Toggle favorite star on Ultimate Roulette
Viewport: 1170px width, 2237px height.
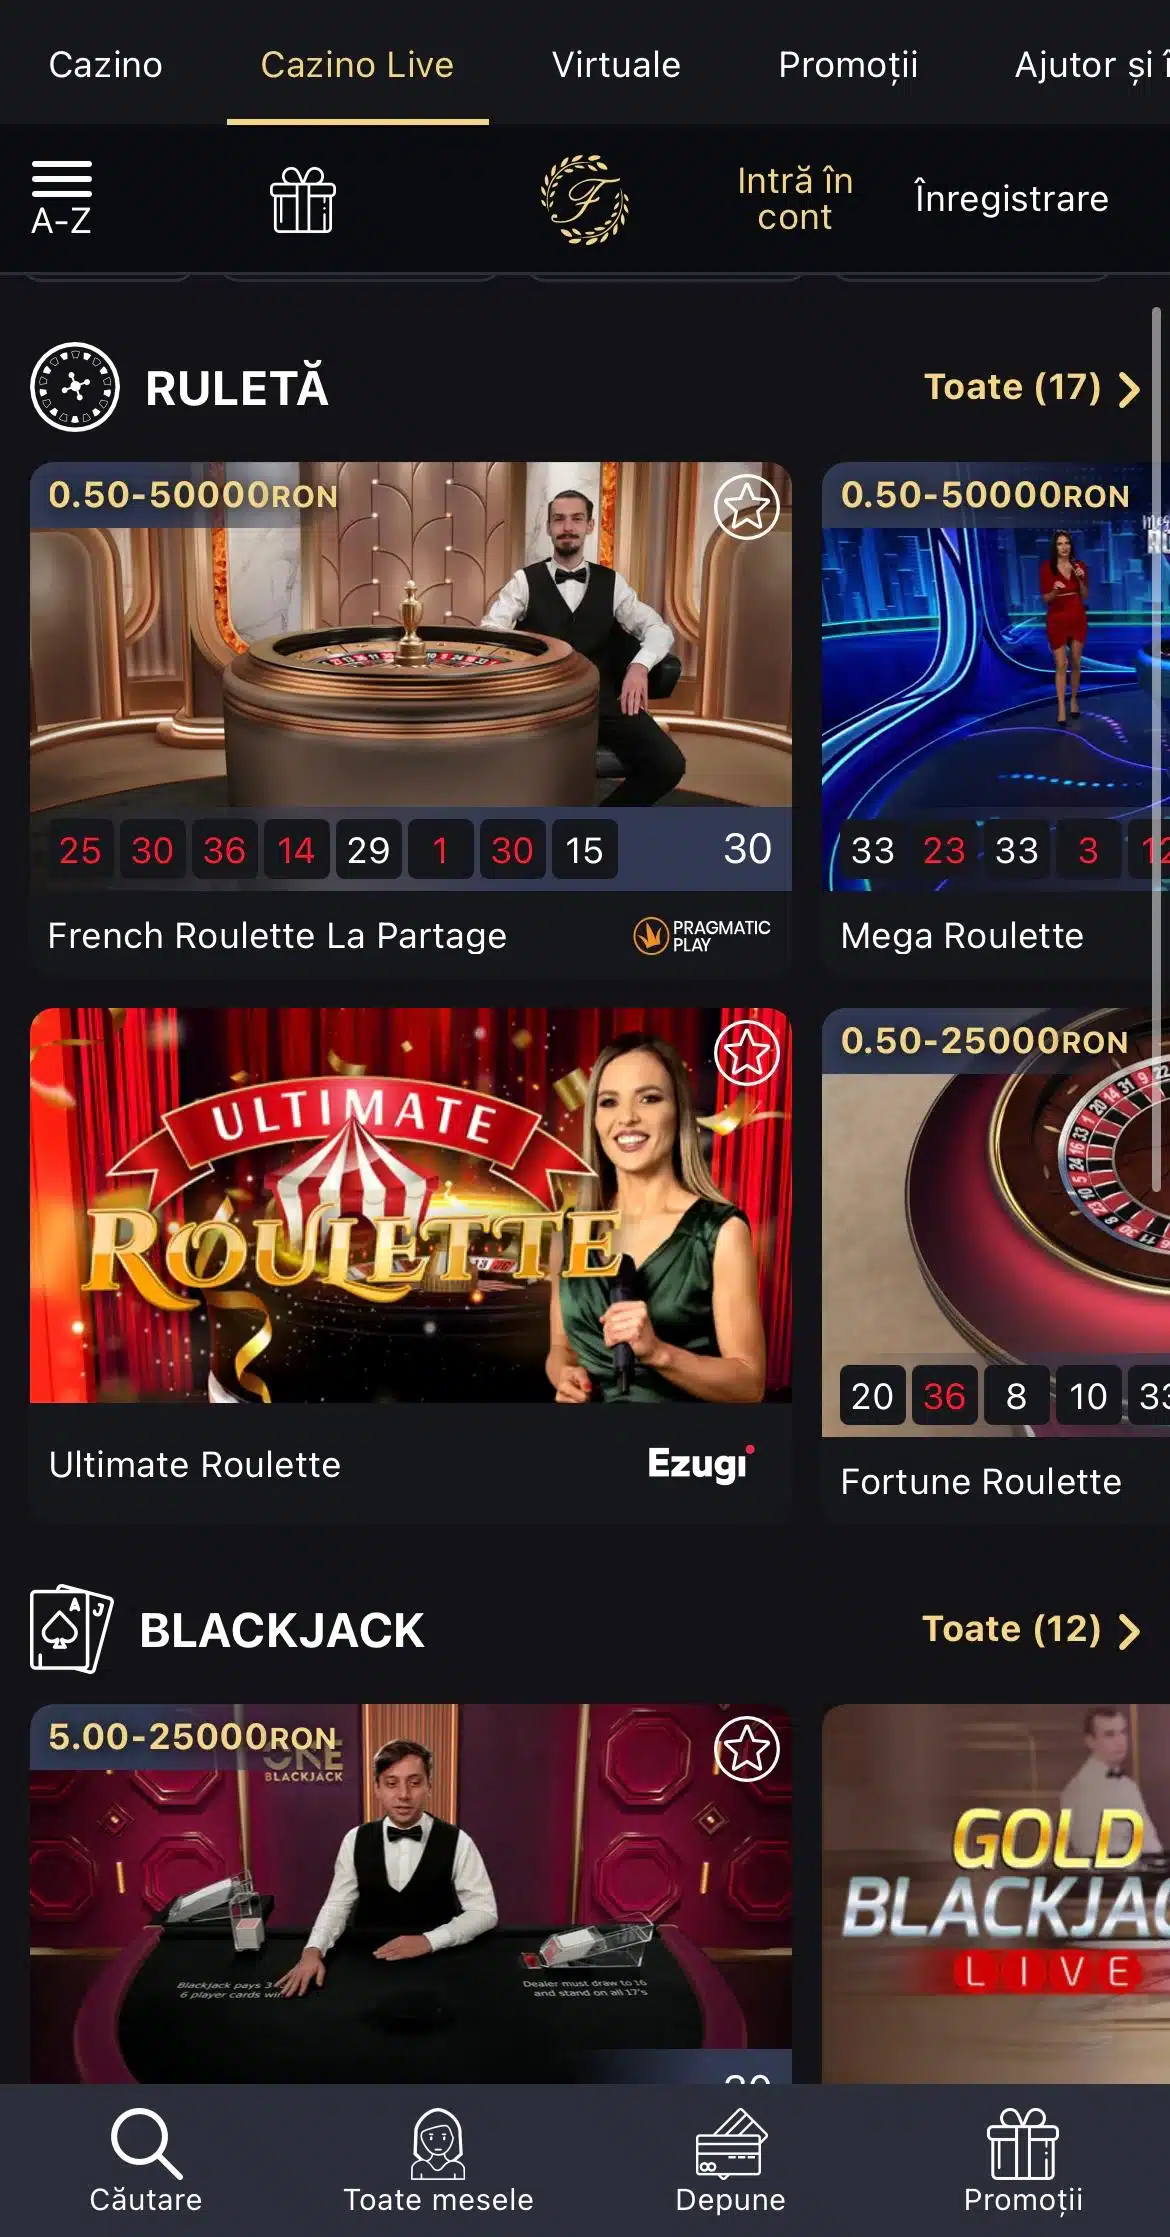click(747, 1053)
